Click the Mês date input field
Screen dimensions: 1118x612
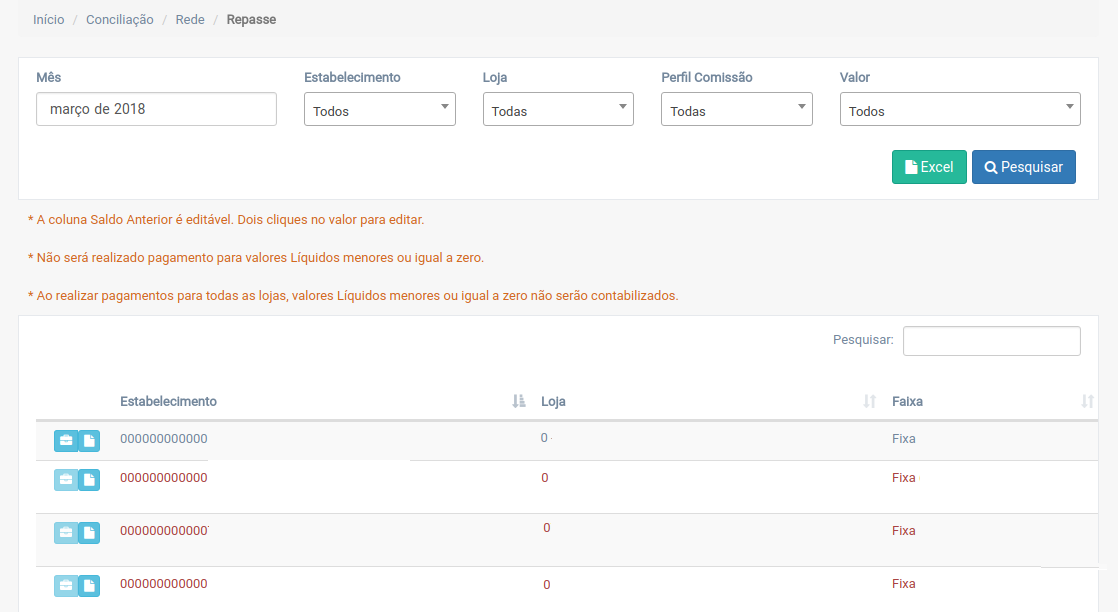tap(156, 109)
